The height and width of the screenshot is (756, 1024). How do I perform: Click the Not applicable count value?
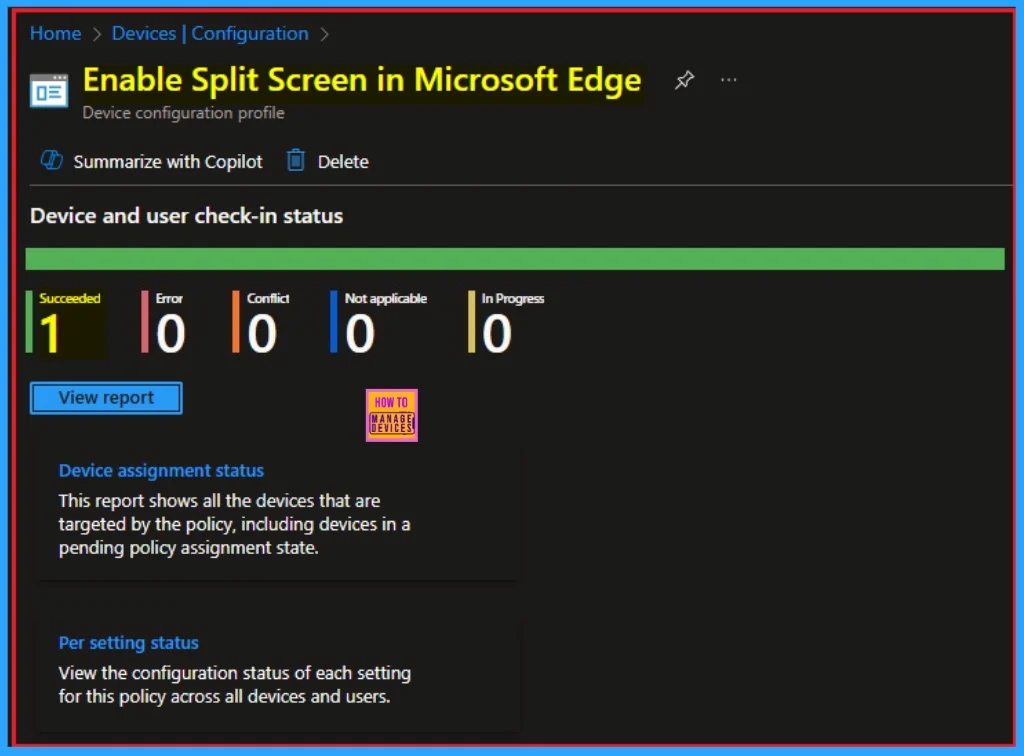pyautogui.click(x=360, y=334)
